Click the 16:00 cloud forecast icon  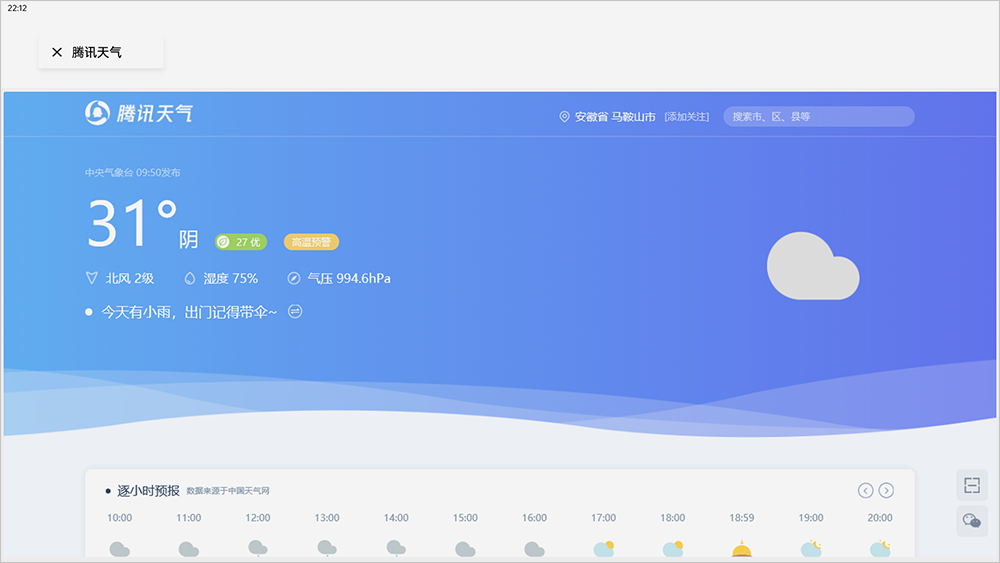point(534,549)
